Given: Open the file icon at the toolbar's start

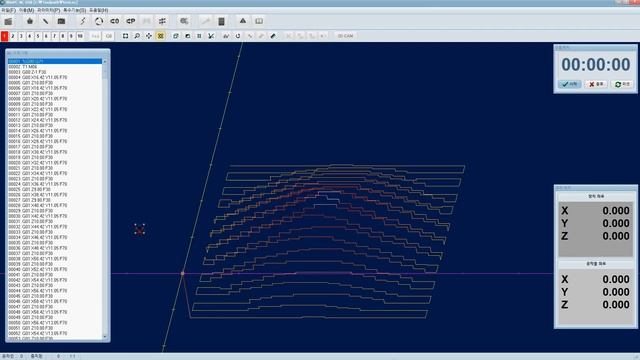Looking at the screenshot, I should point(8,21).
